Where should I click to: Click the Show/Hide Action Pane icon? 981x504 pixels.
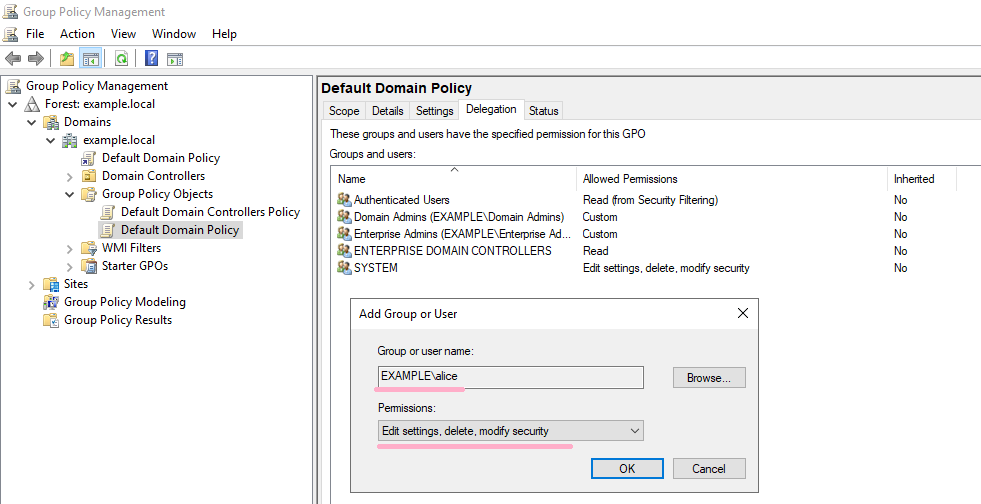[x=175, y=59]
